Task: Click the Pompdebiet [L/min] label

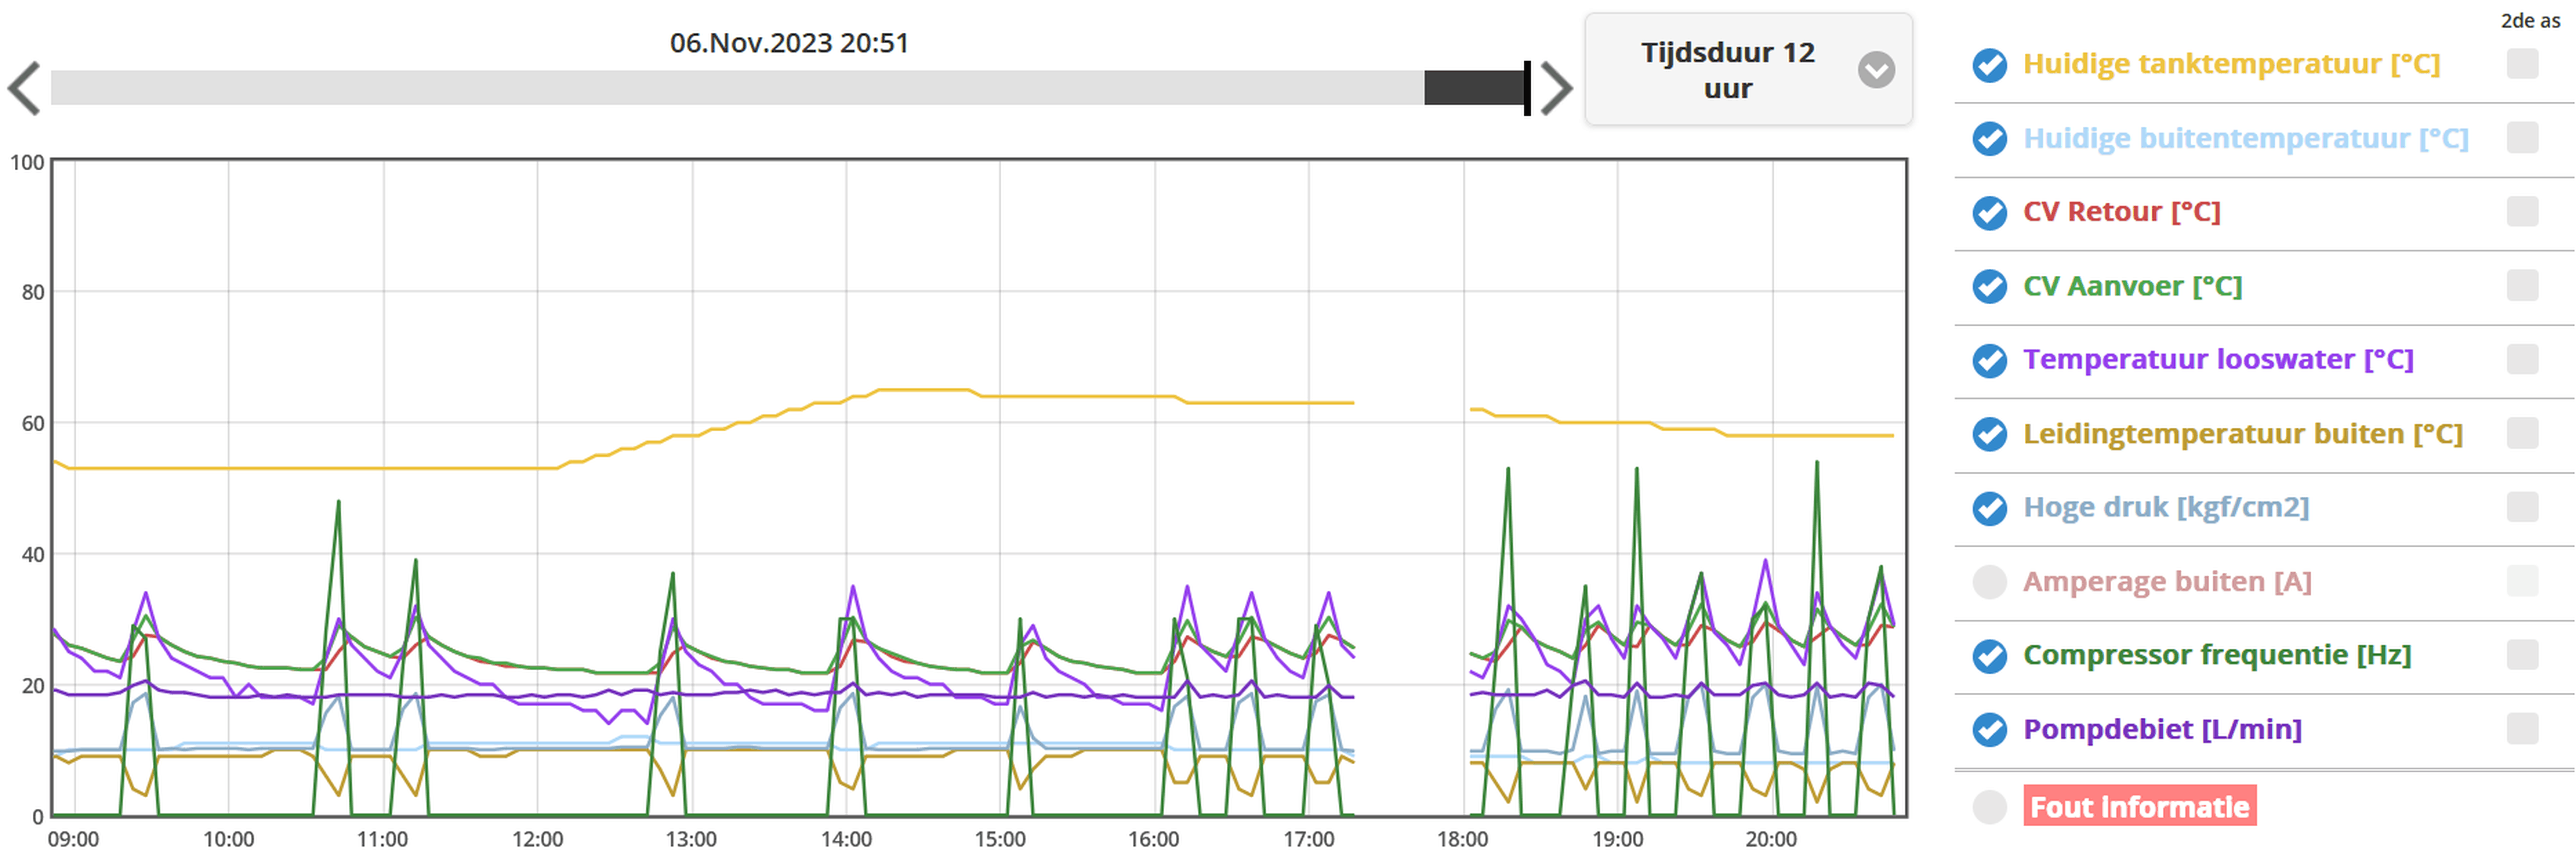Action: pos(2162,729)
